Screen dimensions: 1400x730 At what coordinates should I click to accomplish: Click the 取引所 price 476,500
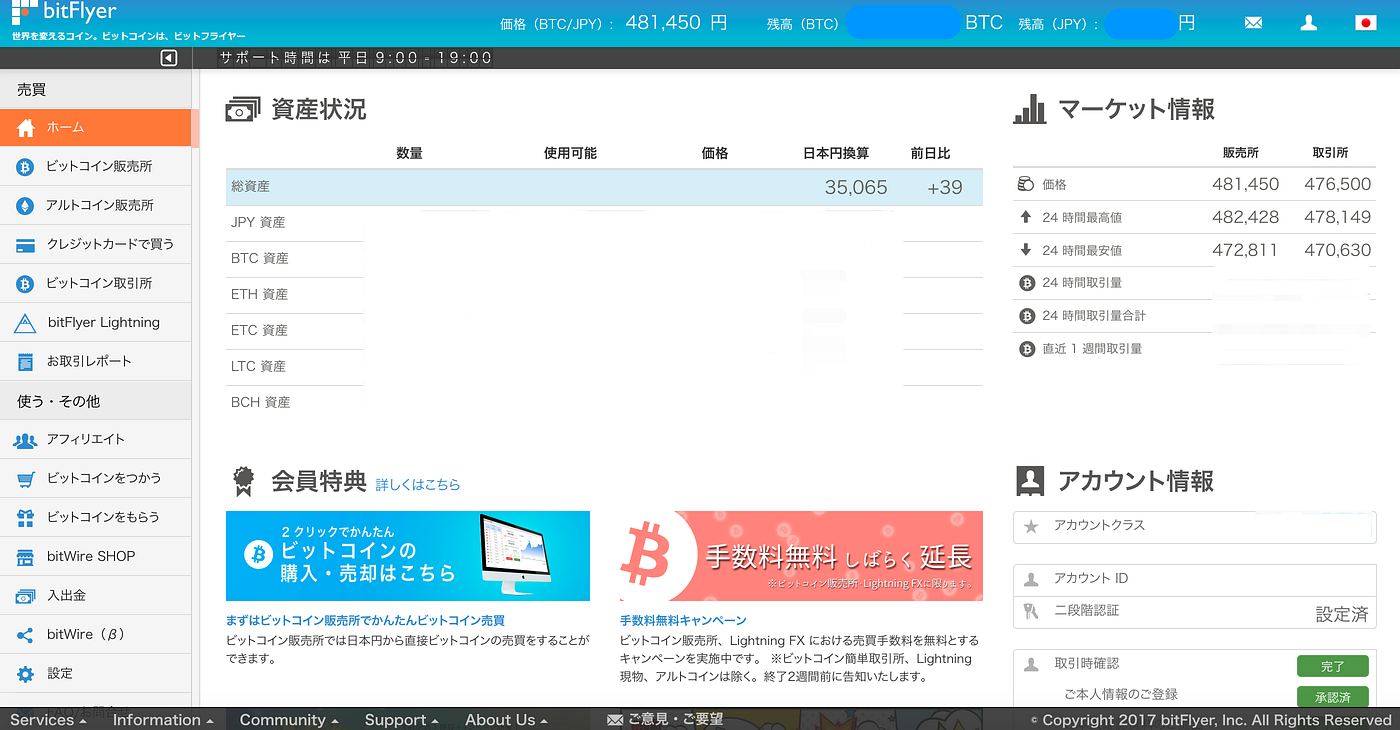point(1338,184)
